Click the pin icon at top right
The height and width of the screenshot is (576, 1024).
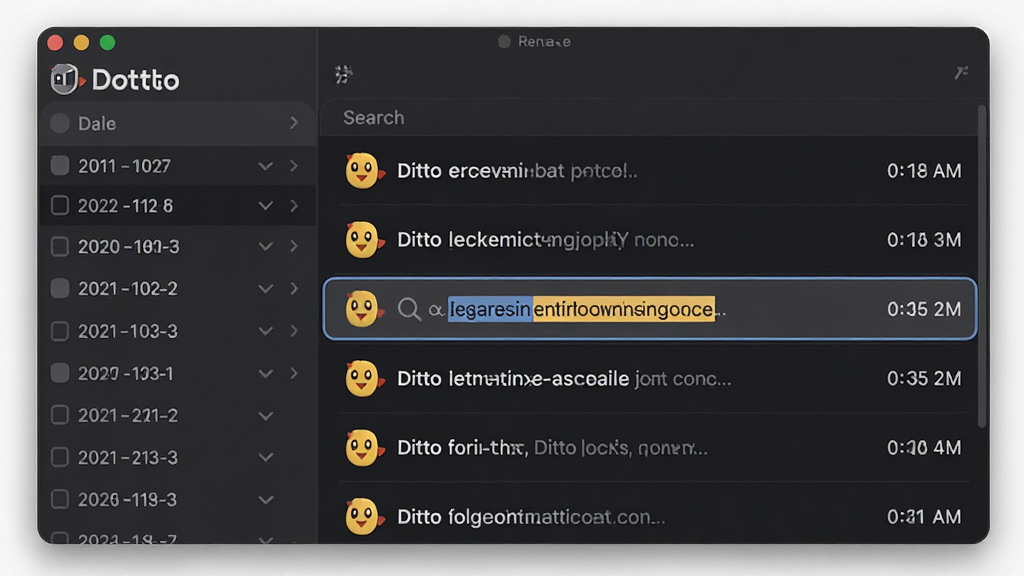(961, 72)
